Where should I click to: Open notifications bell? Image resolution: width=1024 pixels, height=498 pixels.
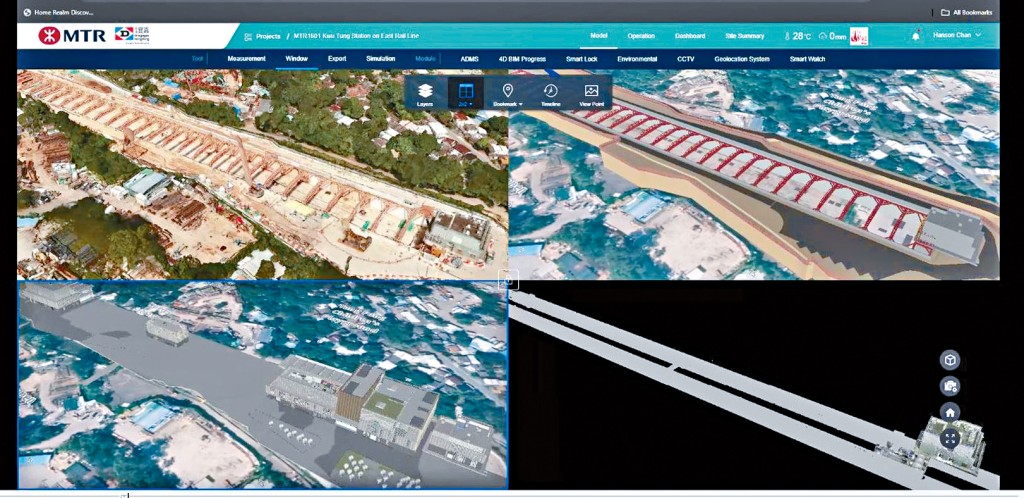916,36
